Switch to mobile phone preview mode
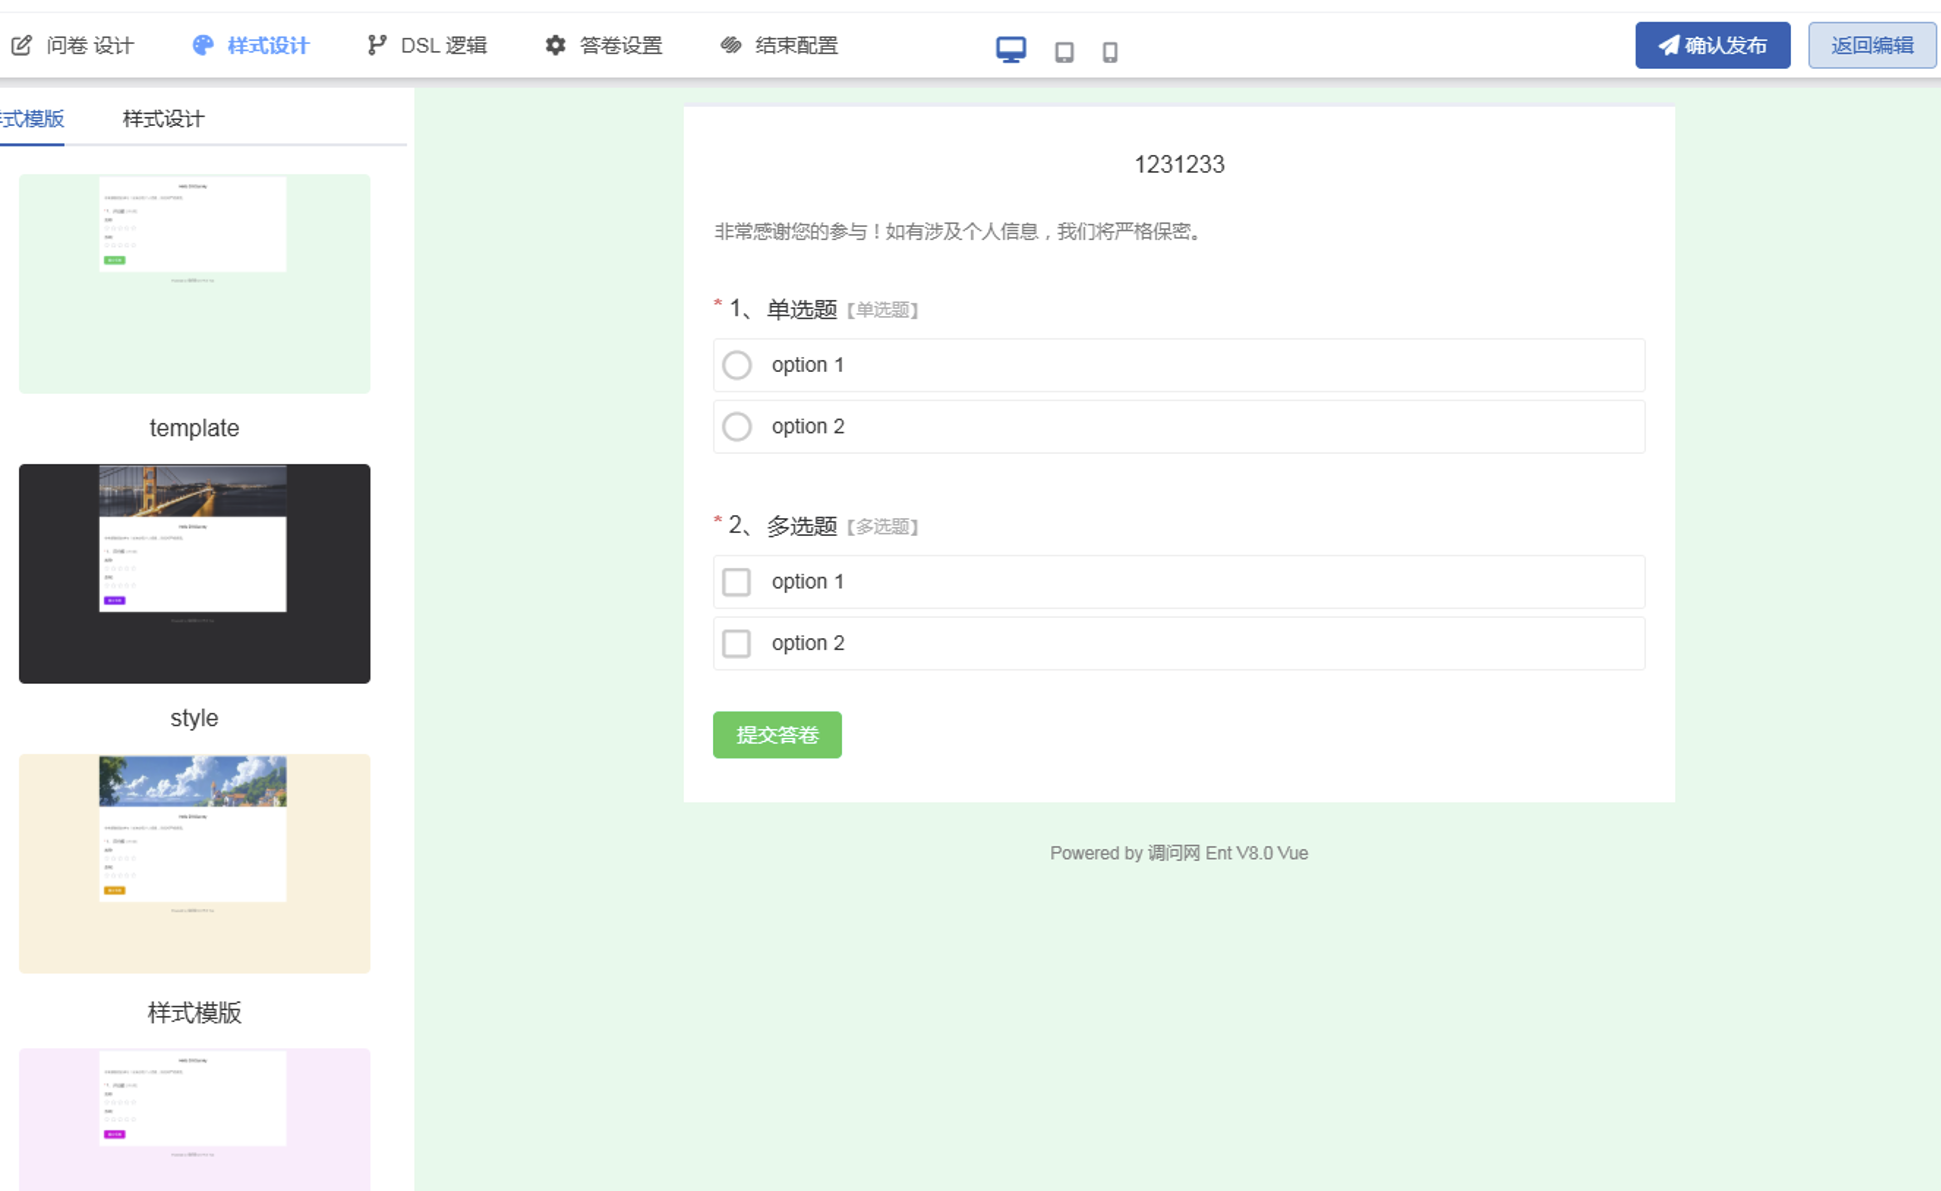 click(x=1109, y=52)
